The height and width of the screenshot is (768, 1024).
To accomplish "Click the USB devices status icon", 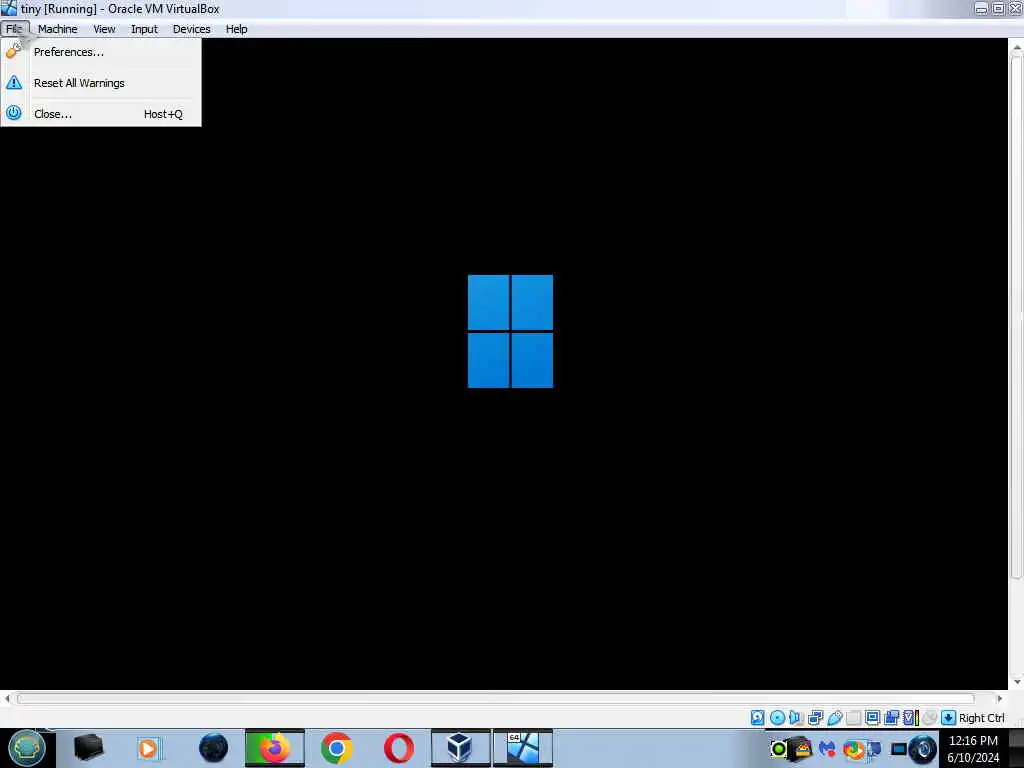I will point(835,718).
